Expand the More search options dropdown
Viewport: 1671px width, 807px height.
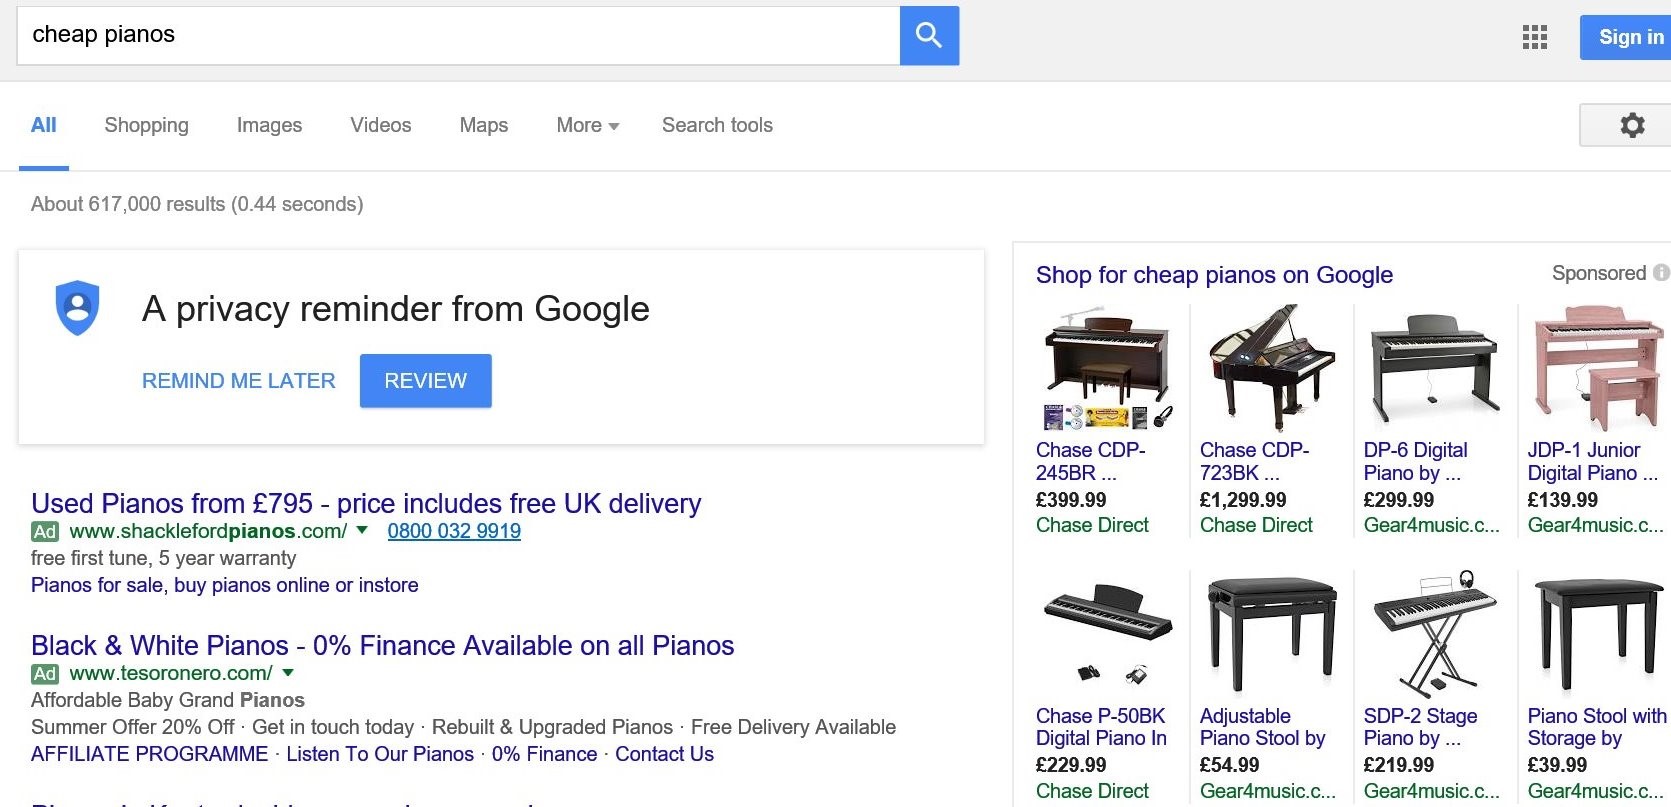pos(588,125)
